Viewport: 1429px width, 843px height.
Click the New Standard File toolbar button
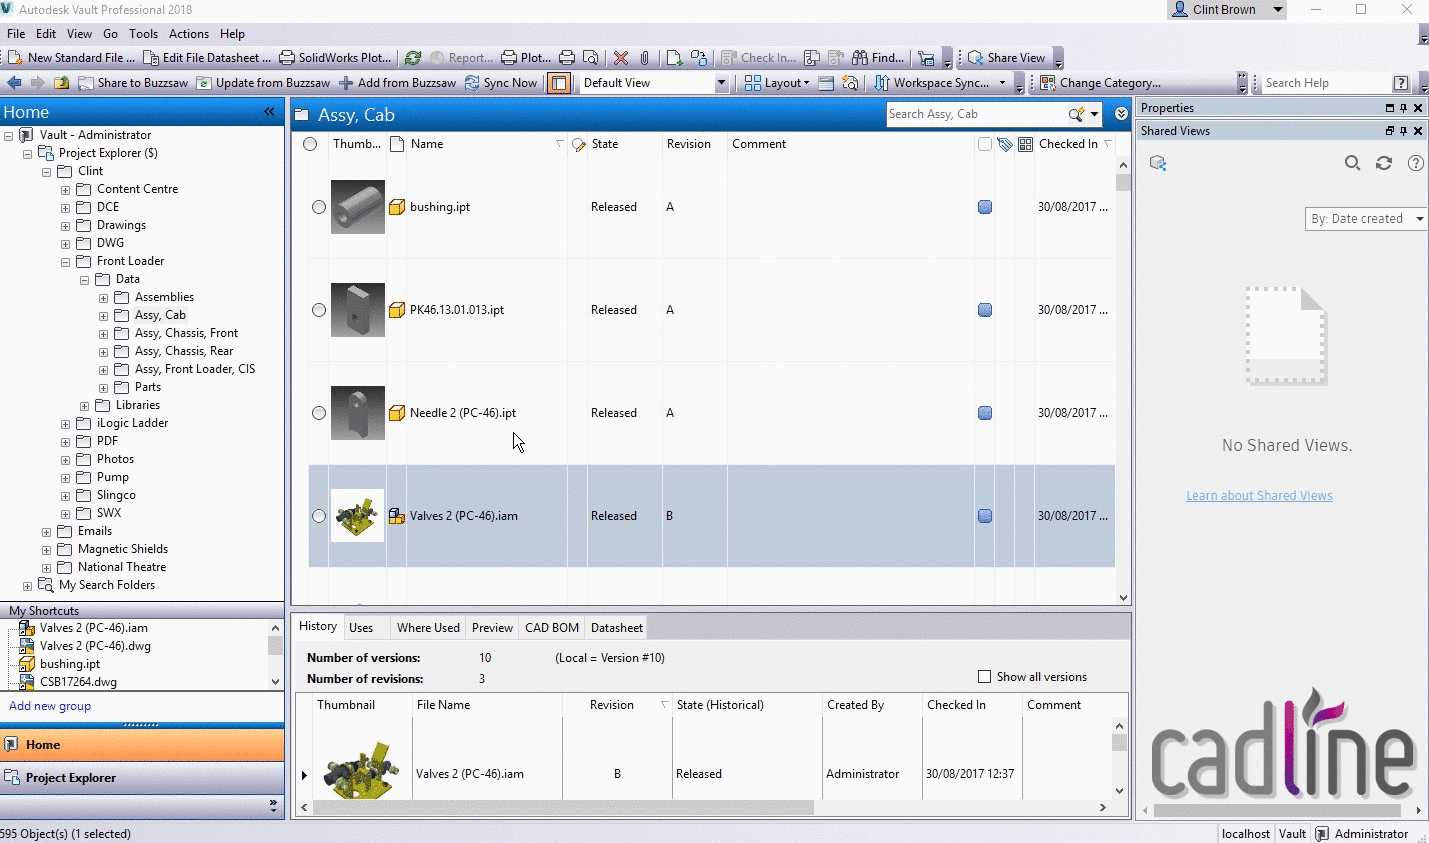(x=71, y=58)
